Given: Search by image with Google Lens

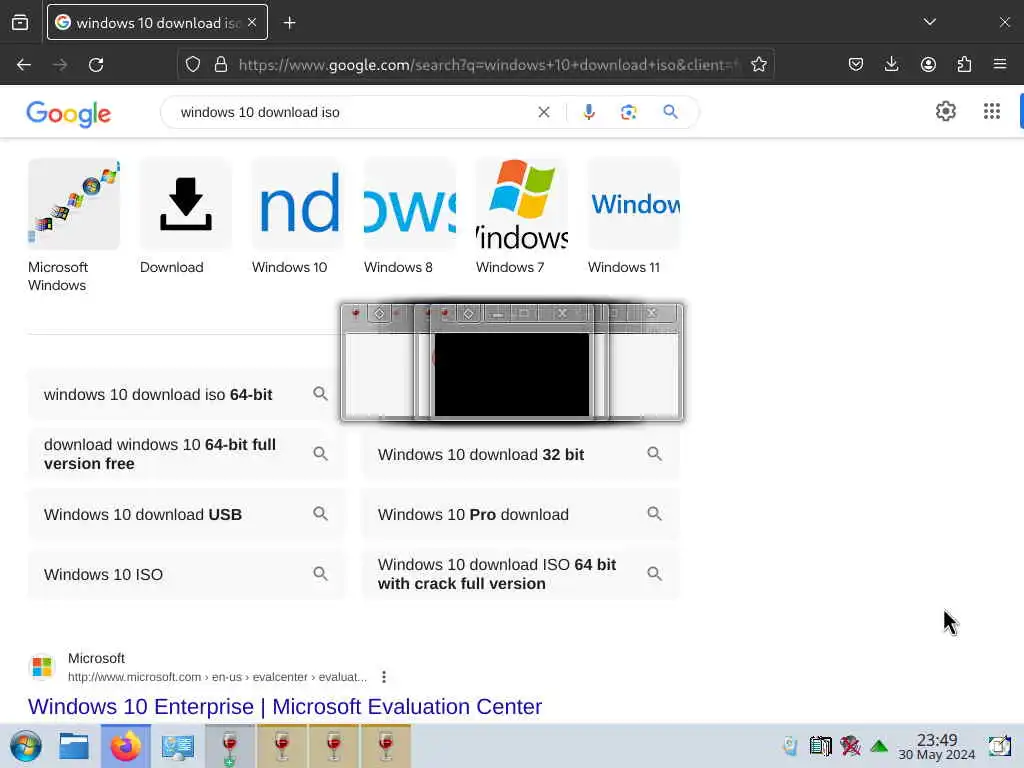Looking at the screenshot, I should [x=628, y=112].
